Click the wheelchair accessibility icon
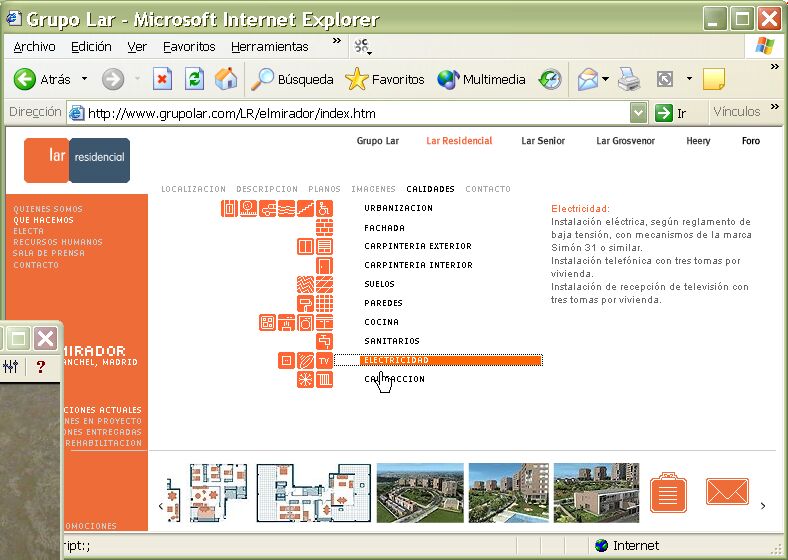 (324, 209)
